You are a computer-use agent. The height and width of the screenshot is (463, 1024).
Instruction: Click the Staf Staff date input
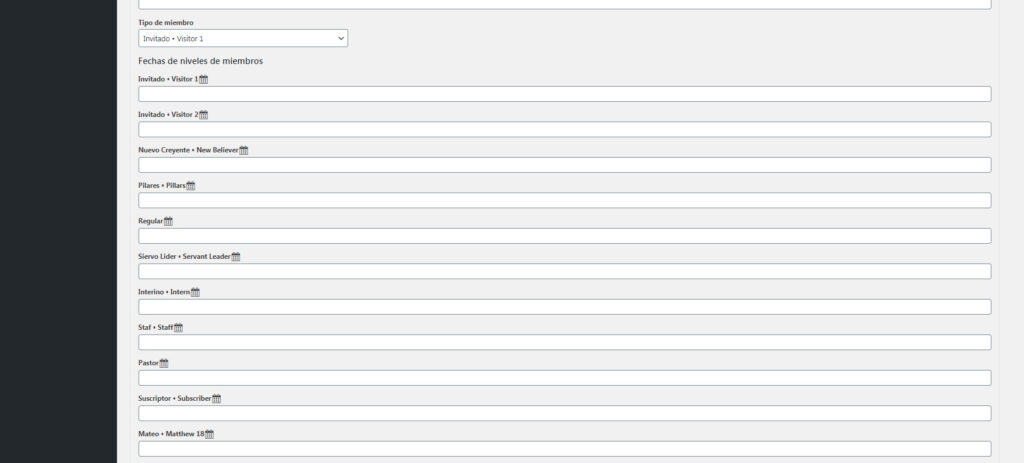[x=564, y=342]
